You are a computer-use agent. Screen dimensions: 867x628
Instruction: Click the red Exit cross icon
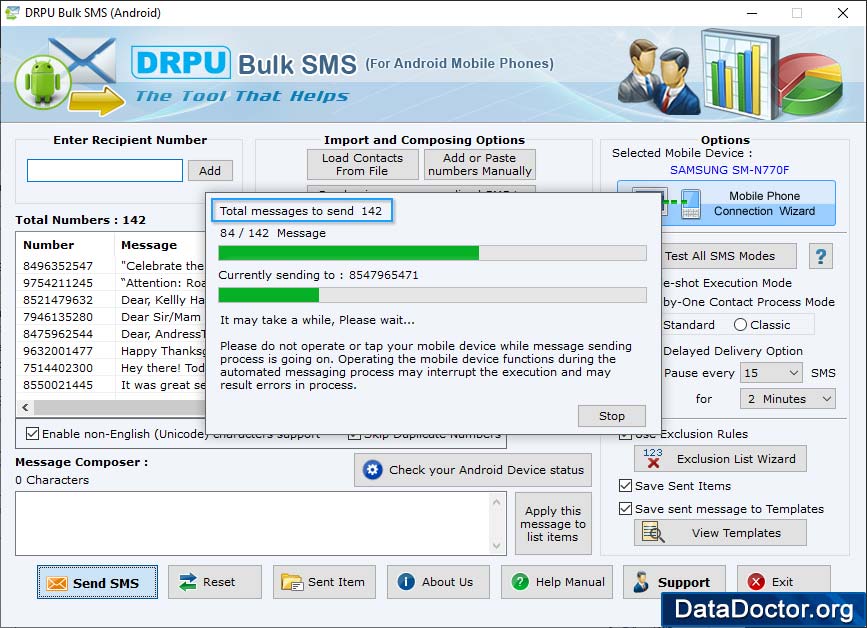pos(756,582)
